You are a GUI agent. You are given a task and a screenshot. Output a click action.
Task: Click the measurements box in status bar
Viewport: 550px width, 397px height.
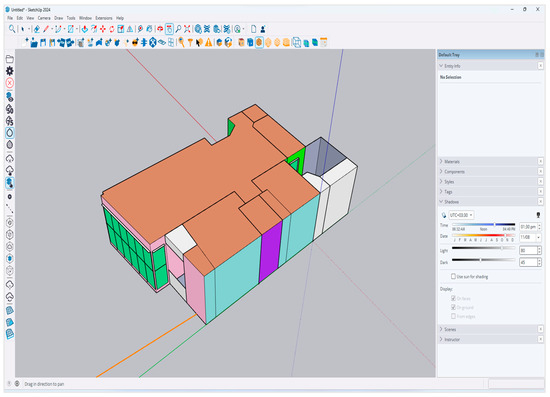[x=516, y=384]
